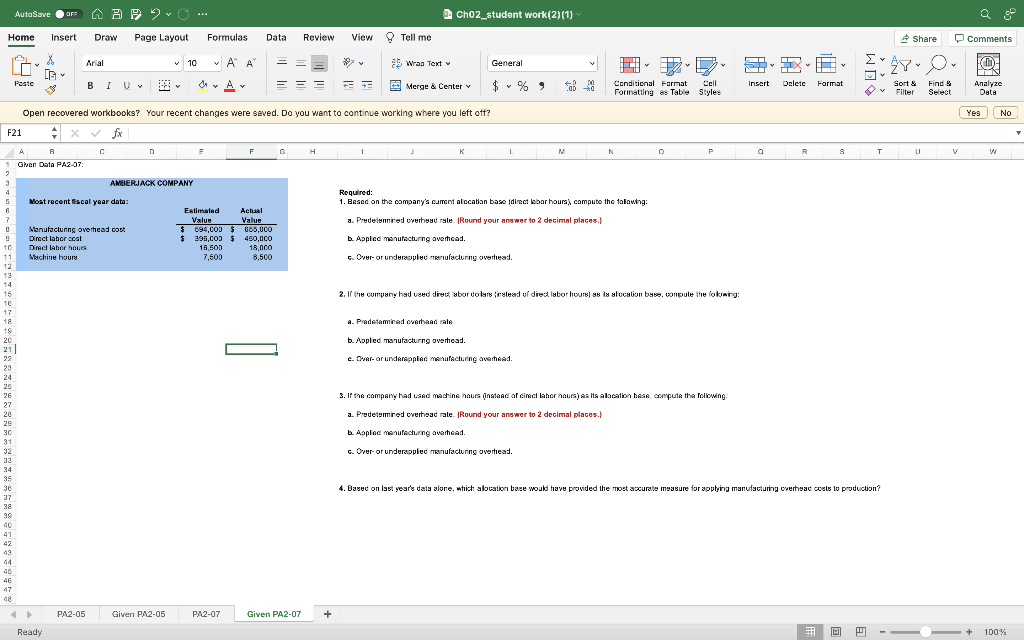Open the Page Layout ribbon tab
The image size is (1024, 640).
coord(161,37)
